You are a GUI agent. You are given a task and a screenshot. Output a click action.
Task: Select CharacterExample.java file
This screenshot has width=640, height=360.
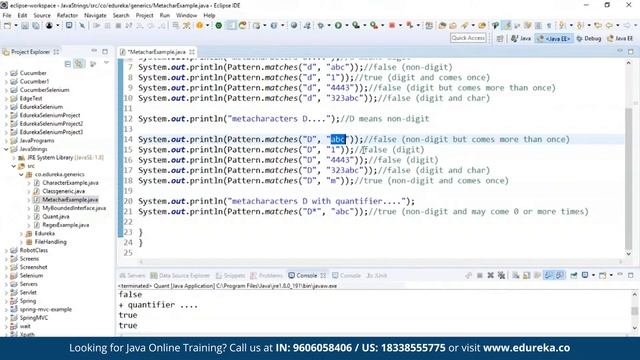tap(70, 183)
